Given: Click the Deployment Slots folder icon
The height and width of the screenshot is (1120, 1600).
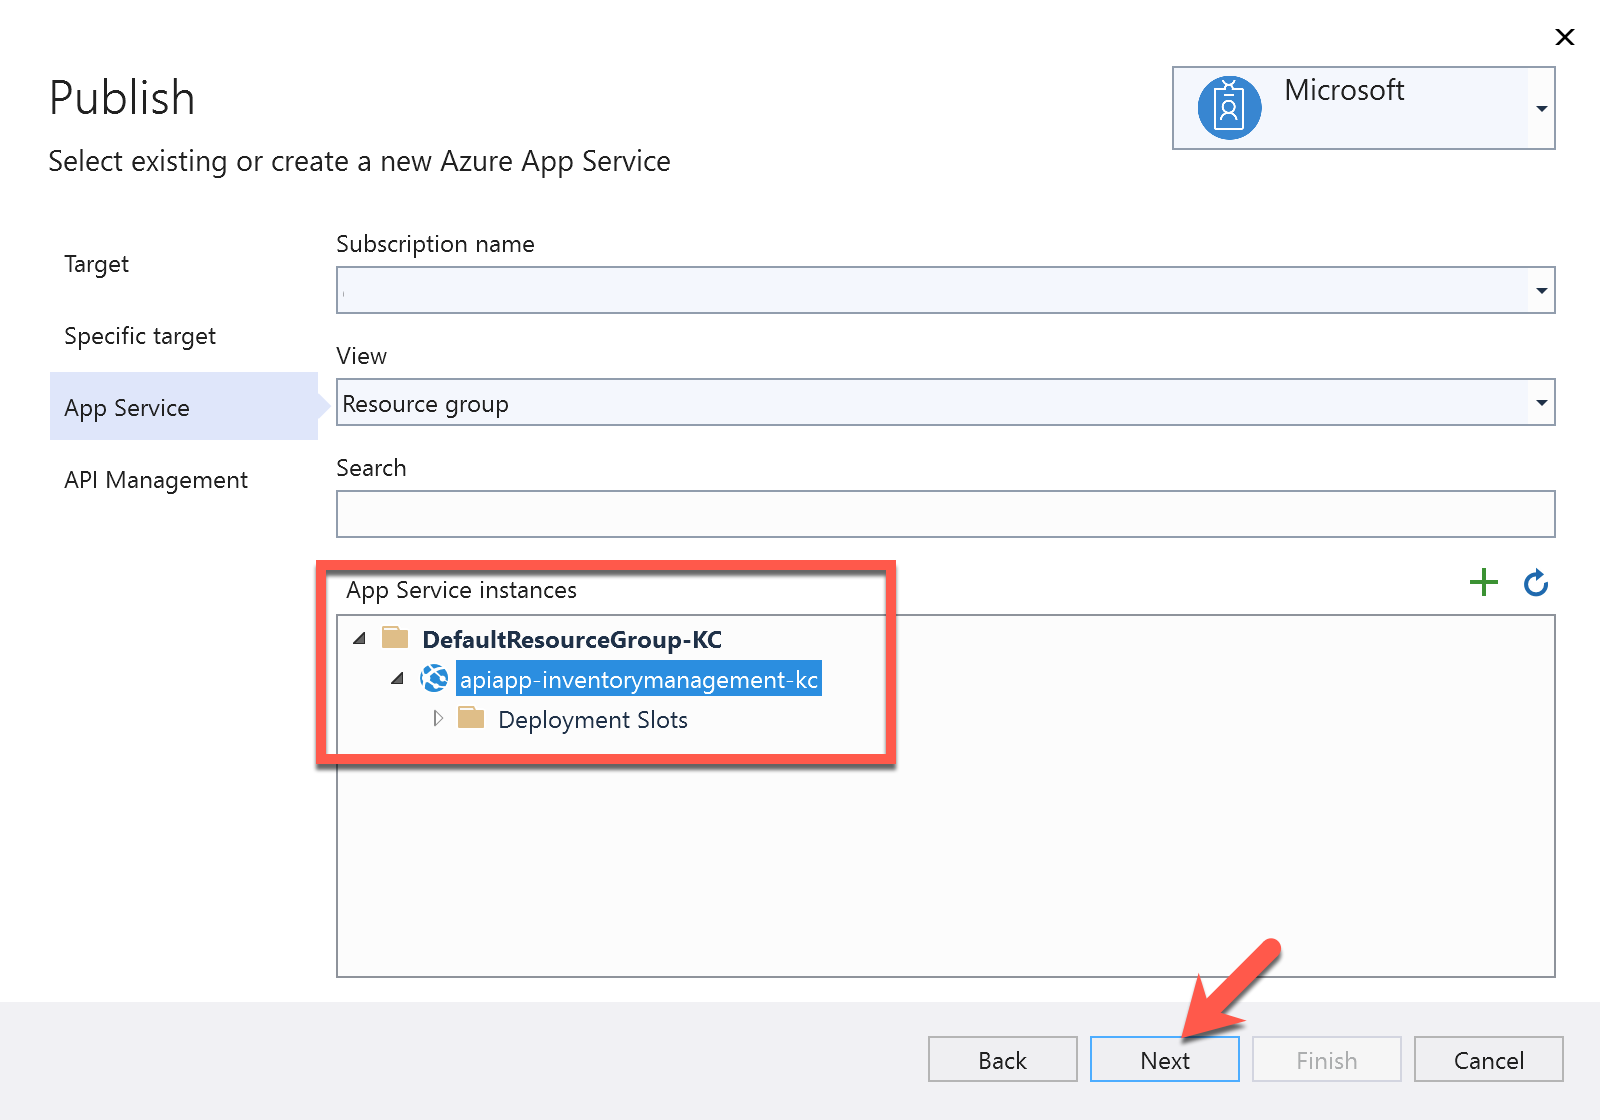Looking at the screenshot, I should coord(471,718).
